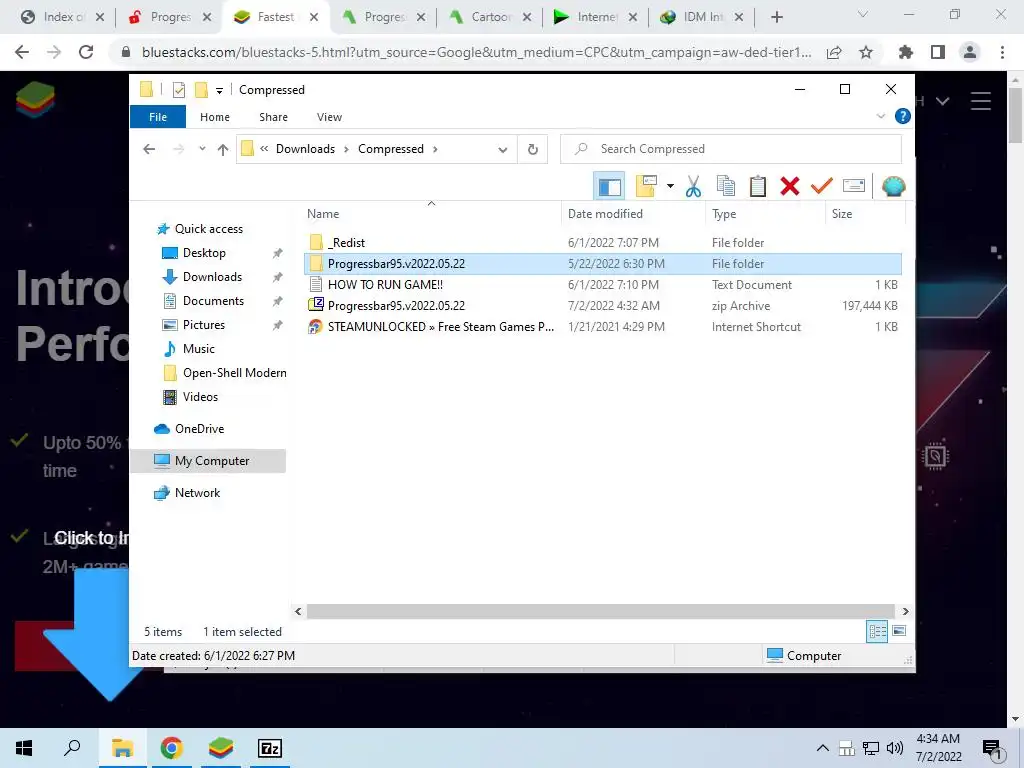Bookmark this page with the star icon
This screenshot has height=768, width=1024.
coord(866,52)
